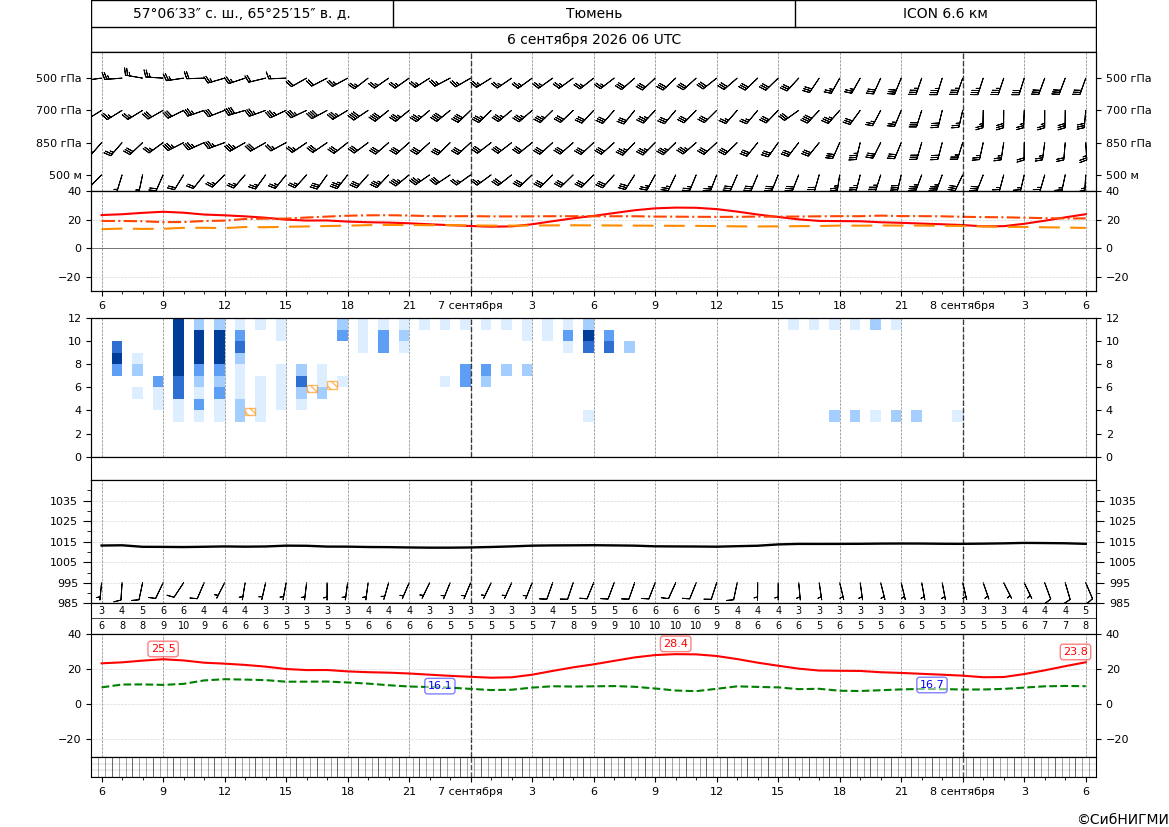Click the ICON 6.6 км model cell

[x=945, y=13]
